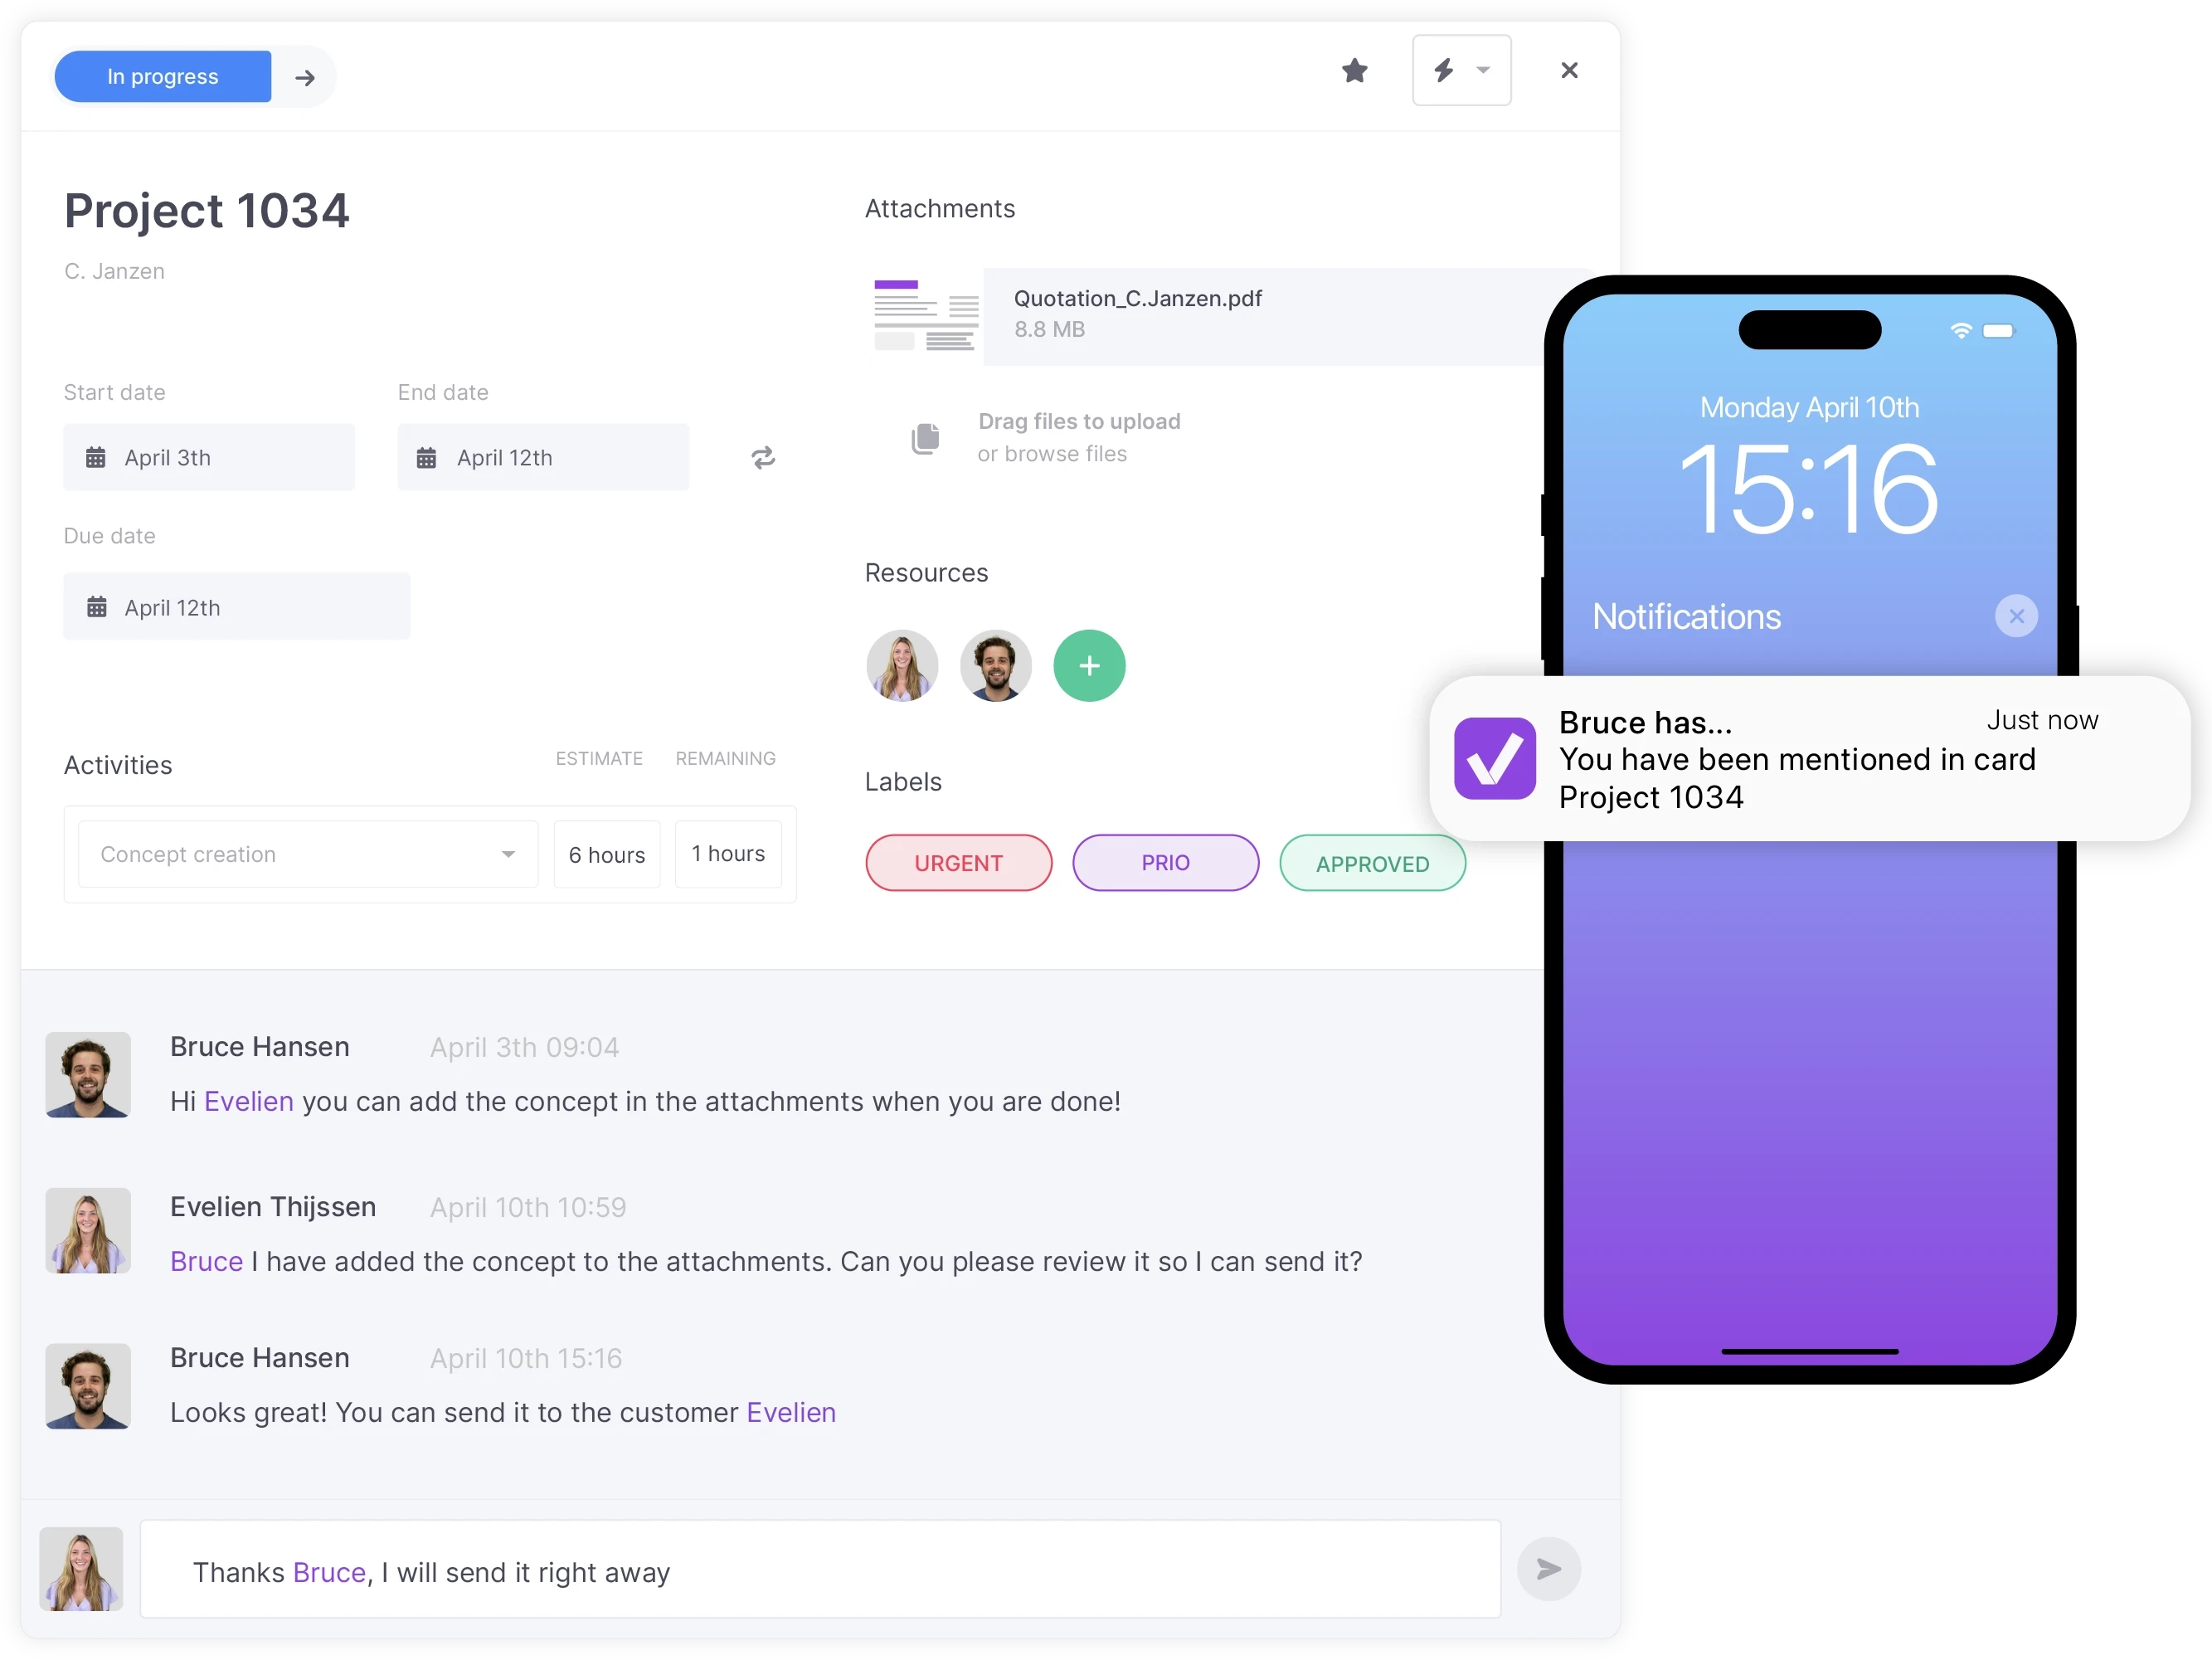
Task: Expand the Concept creation activity dropdown
Action: coord(509,854)
